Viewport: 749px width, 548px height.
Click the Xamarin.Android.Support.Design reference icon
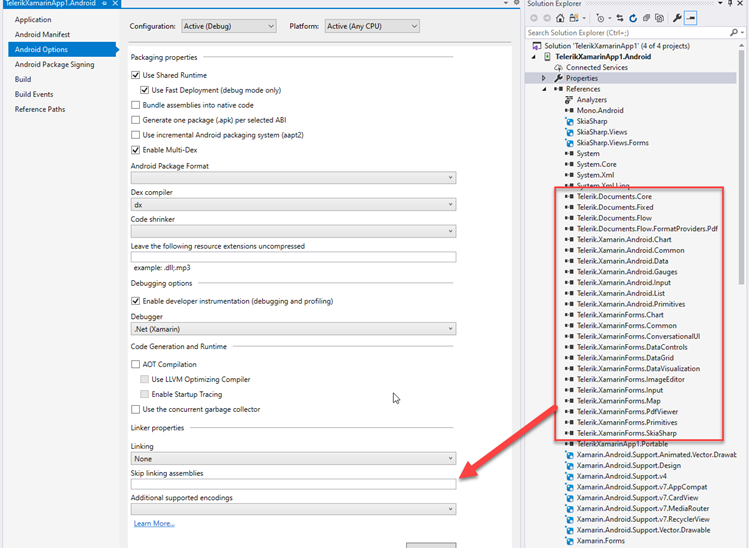coord(569,465)
